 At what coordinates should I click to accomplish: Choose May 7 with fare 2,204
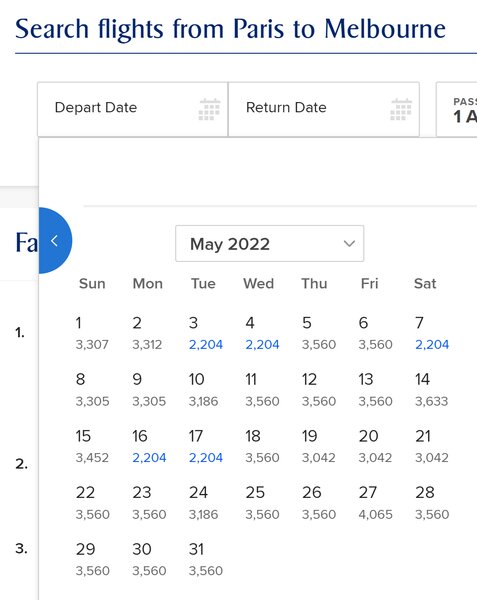(x=432, y=333)
